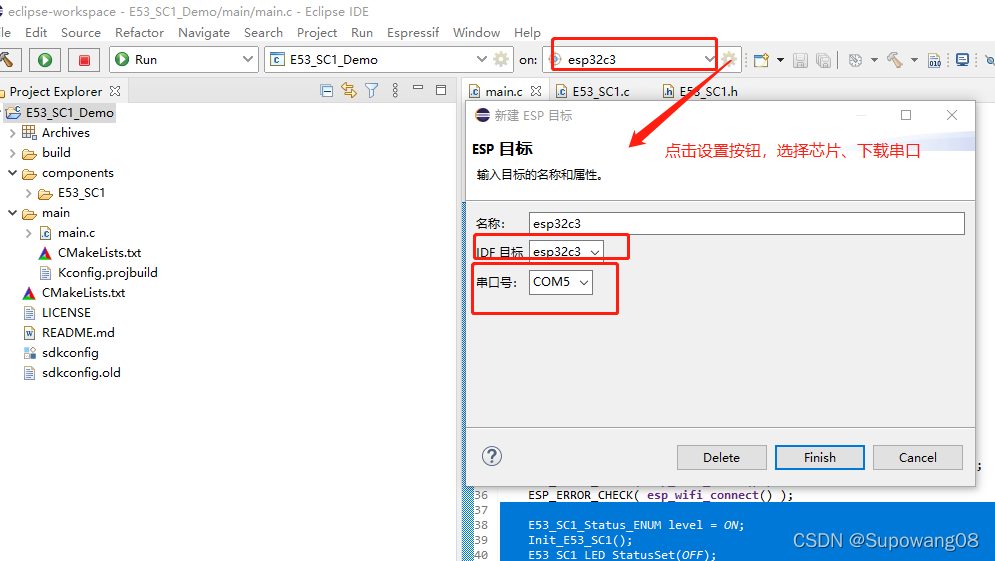The width and height of the screenshot is (995, 561).
Task: Click the name field containing esp32c3
Action: coord(746,223)
